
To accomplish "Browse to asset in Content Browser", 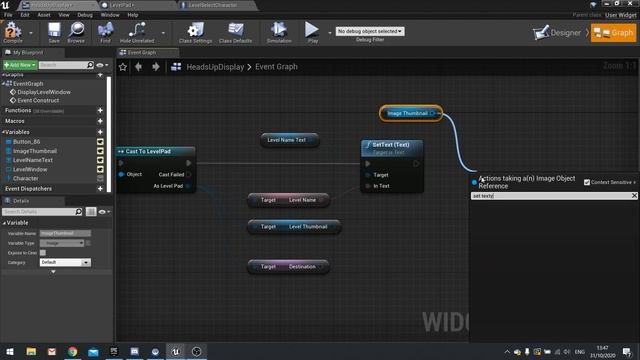I will point(76,32).
